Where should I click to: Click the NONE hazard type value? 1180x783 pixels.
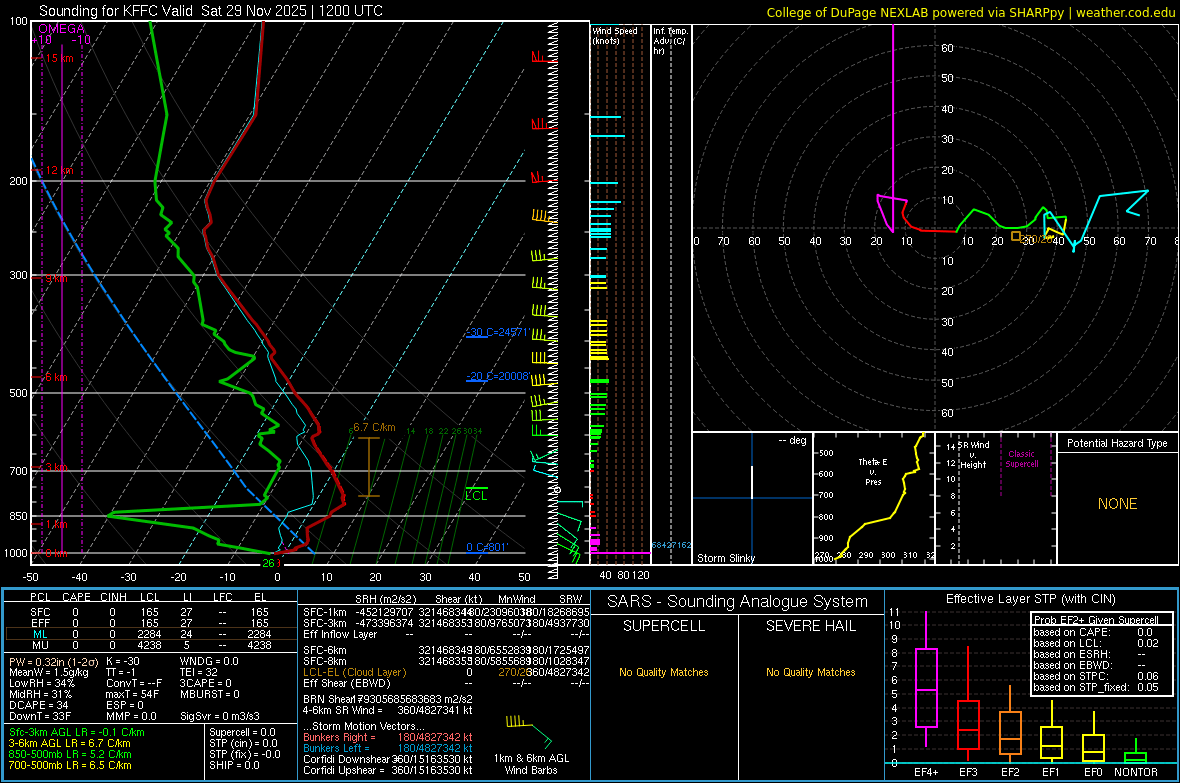(1117, 504)
